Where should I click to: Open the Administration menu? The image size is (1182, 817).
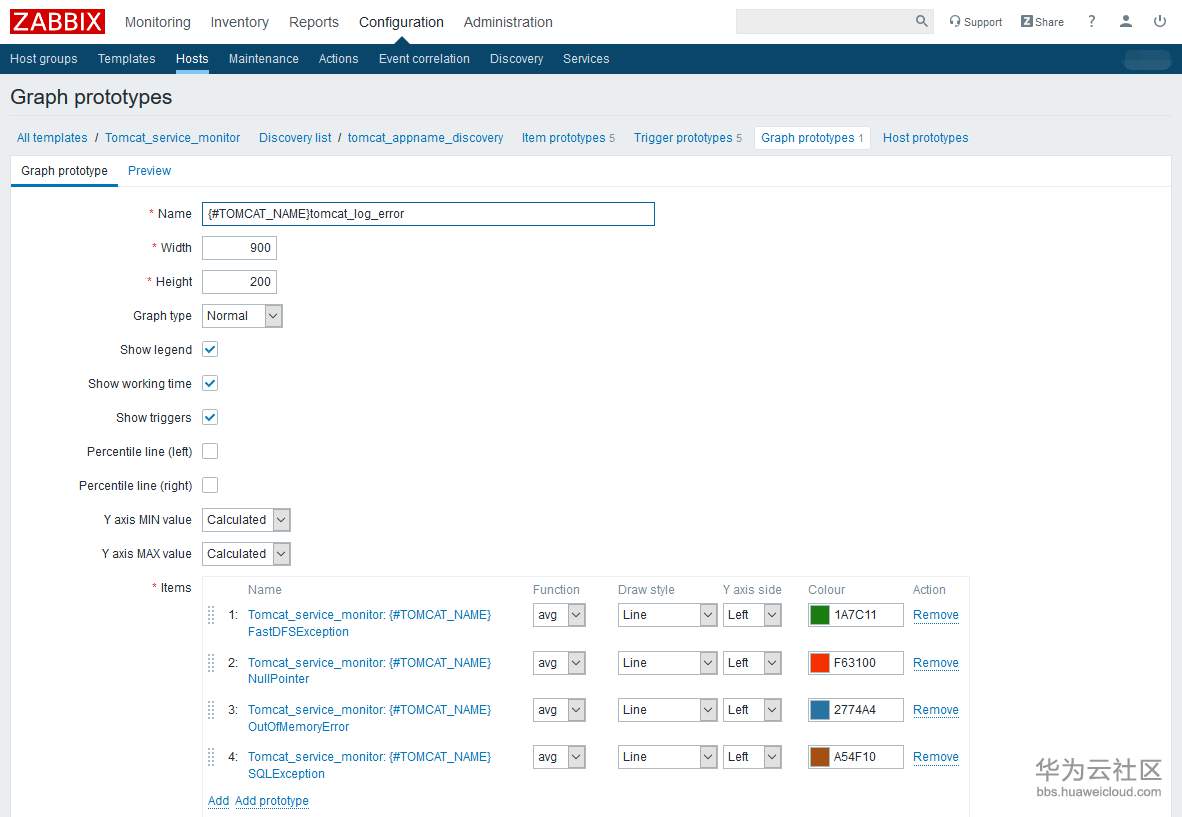[x=508, y=22]
